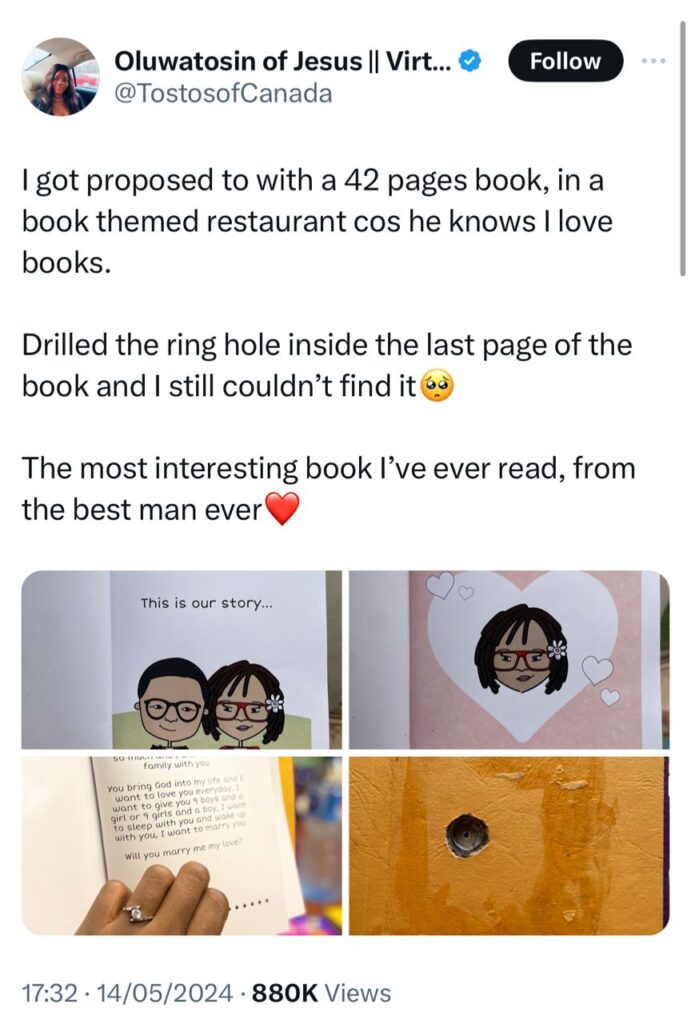This screenshot has width=691, height=1024.
Task: Open the 'This is our story' photo
Action: (x=182, y=659)
